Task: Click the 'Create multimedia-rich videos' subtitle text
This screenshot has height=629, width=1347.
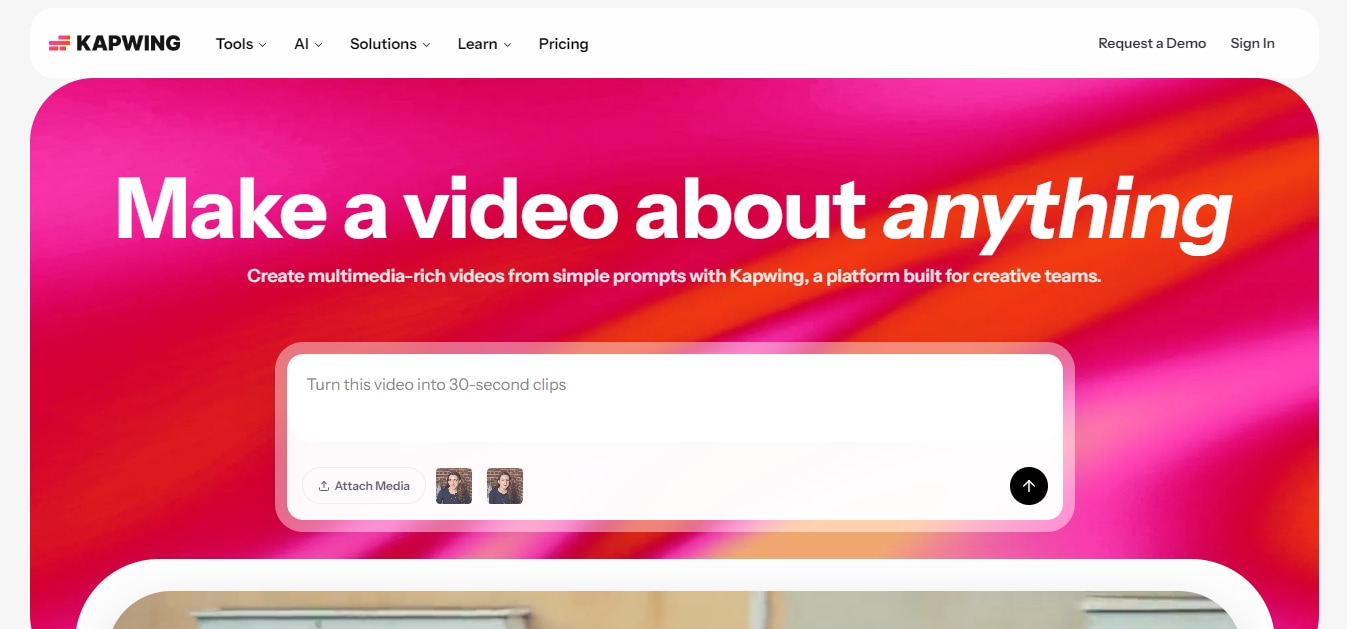Action: (x=674, y=275)
